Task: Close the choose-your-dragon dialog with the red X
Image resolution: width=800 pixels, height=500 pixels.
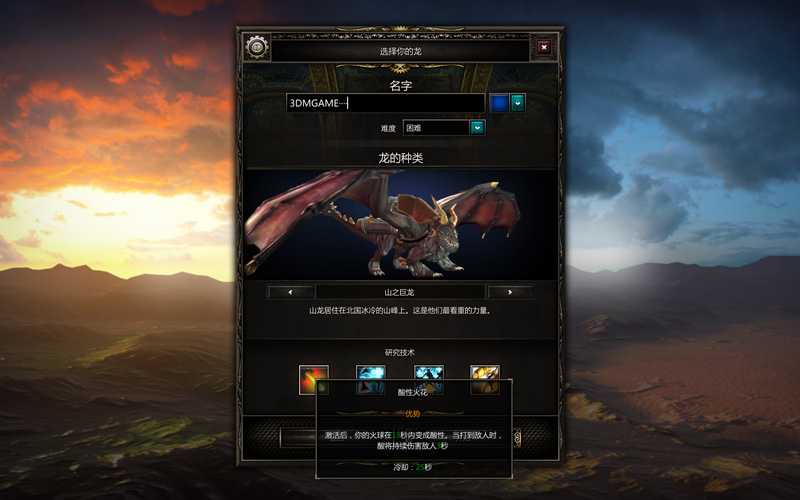Action: pos(544,47)
